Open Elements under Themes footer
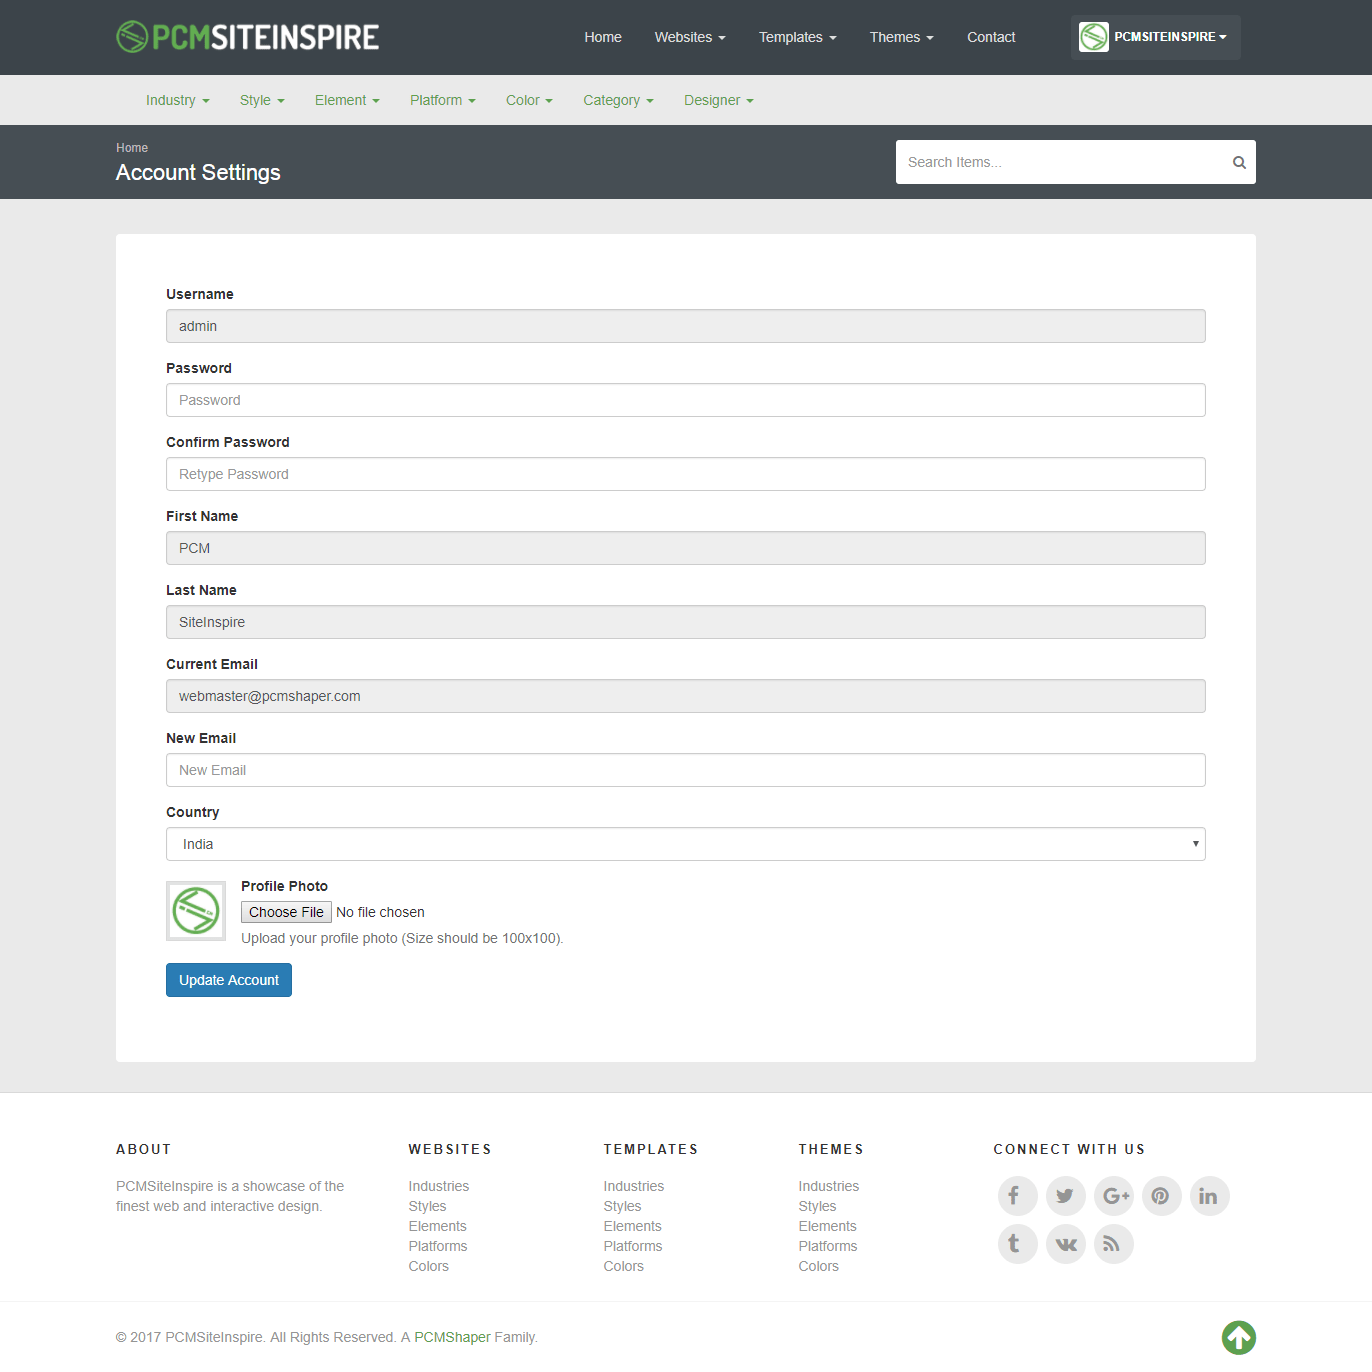The image size is (1372, 1372). click(x=827, y=1226)
